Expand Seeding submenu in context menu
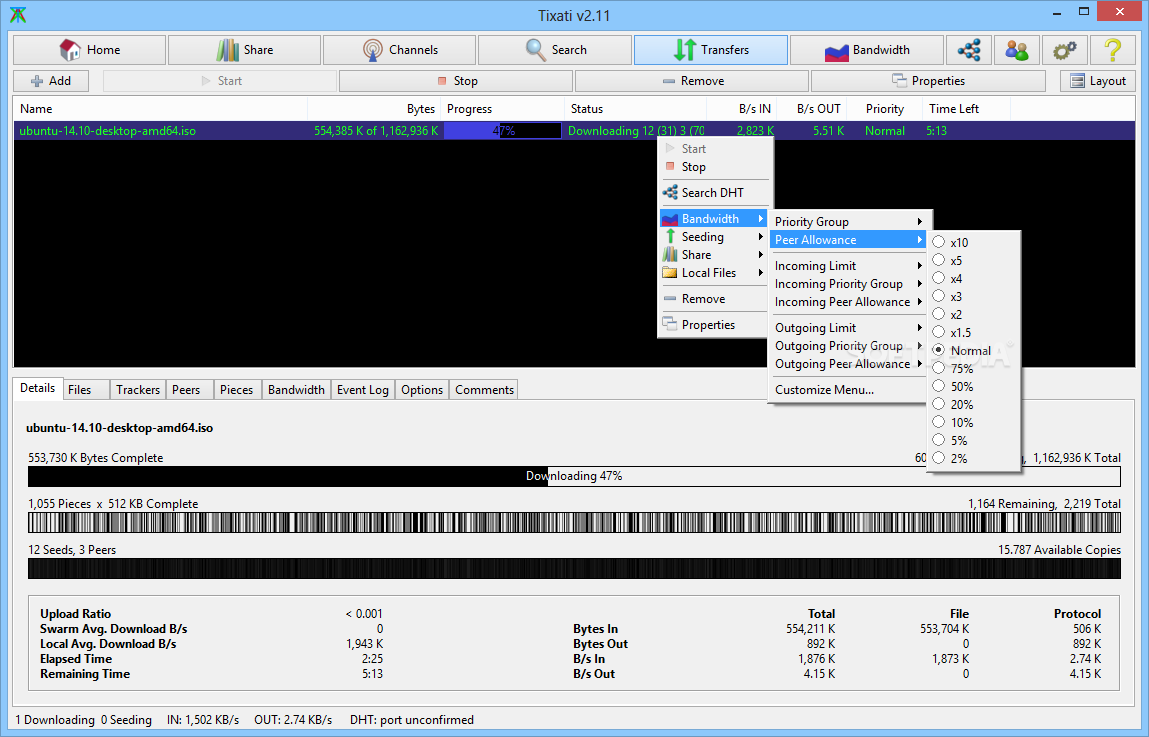The height and width of the screenshot is (737, 1149). pyautogui.click(x=713, y=237)
